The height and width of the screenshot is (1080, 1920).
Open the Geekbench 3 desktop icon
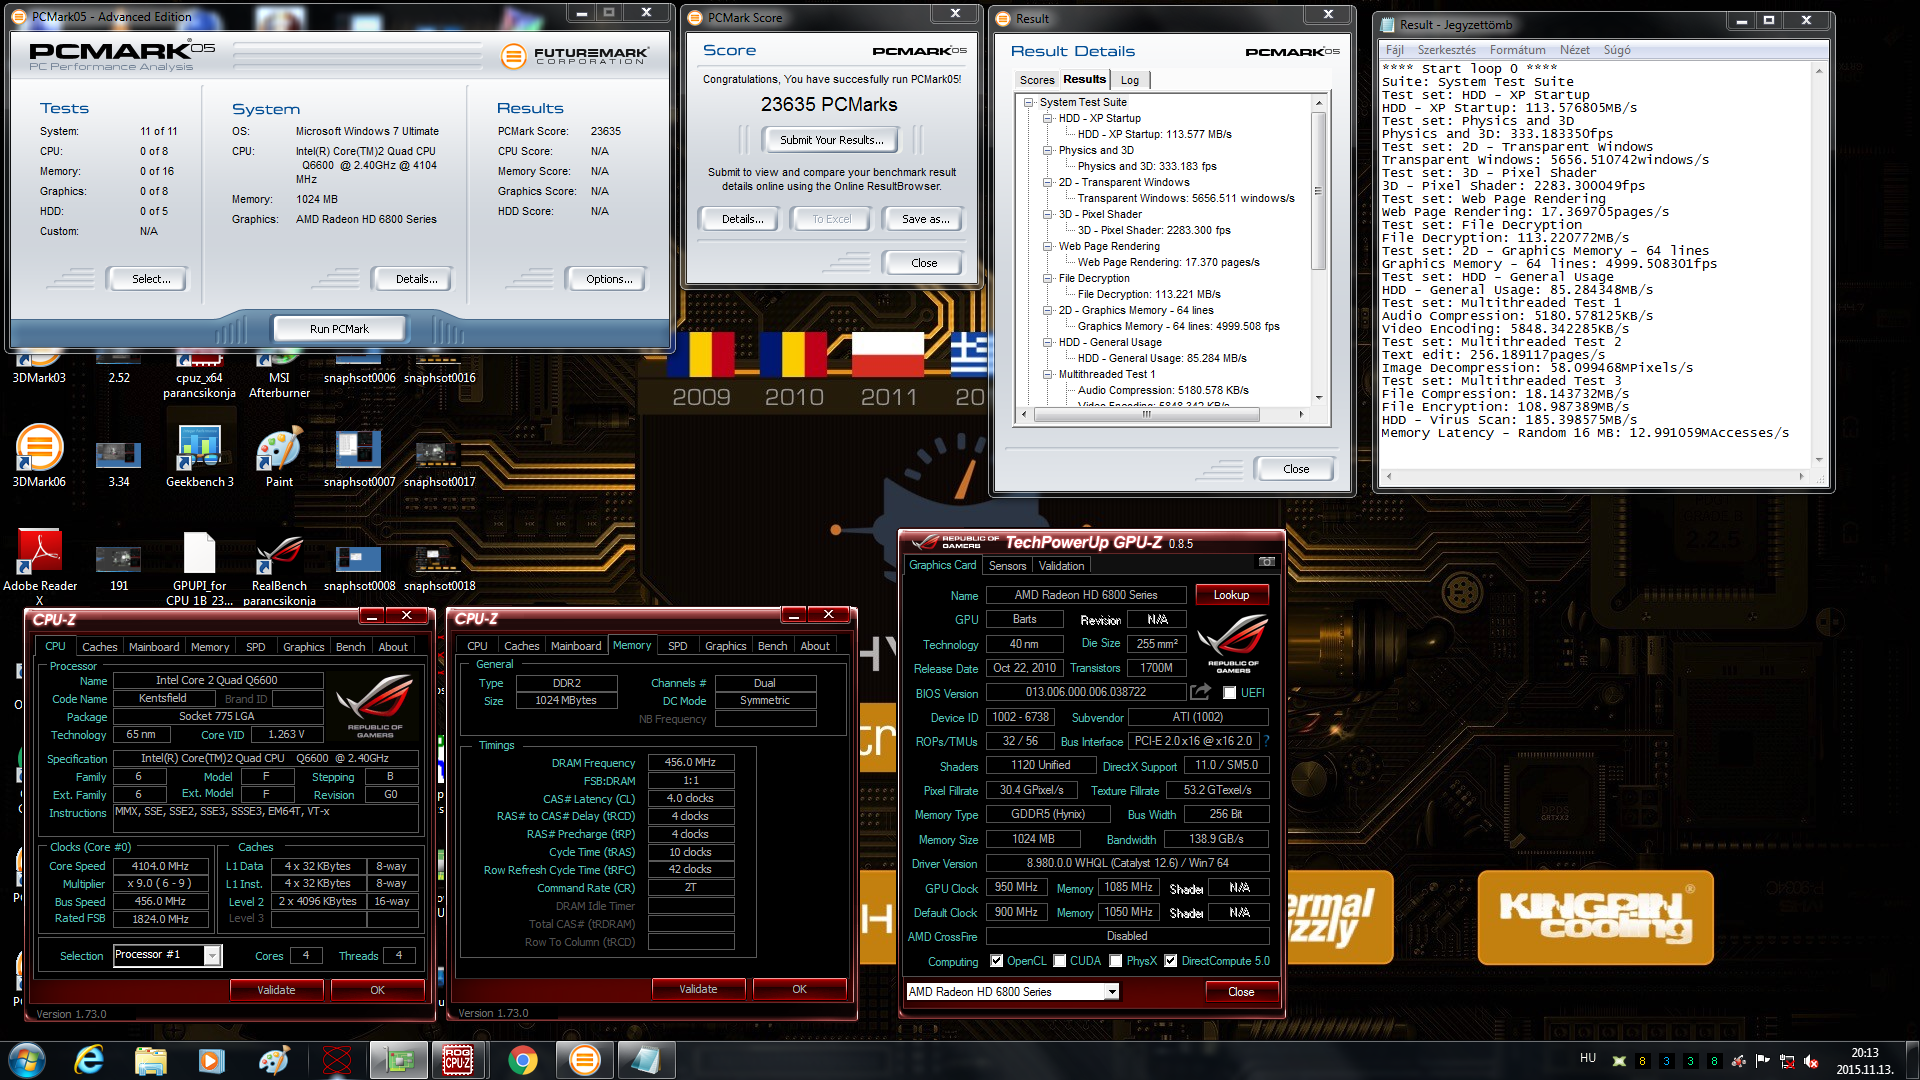[200, 457]
